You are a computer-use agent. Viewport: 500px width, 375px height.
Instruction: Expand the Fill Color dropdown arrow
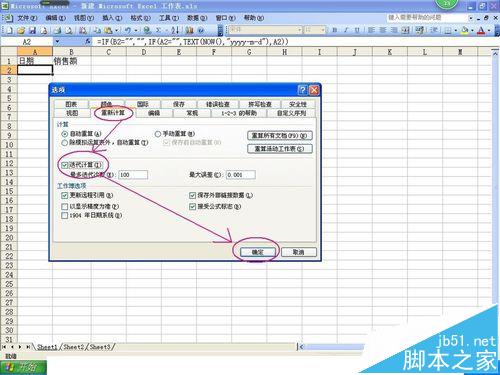click(x=472, y=30)
